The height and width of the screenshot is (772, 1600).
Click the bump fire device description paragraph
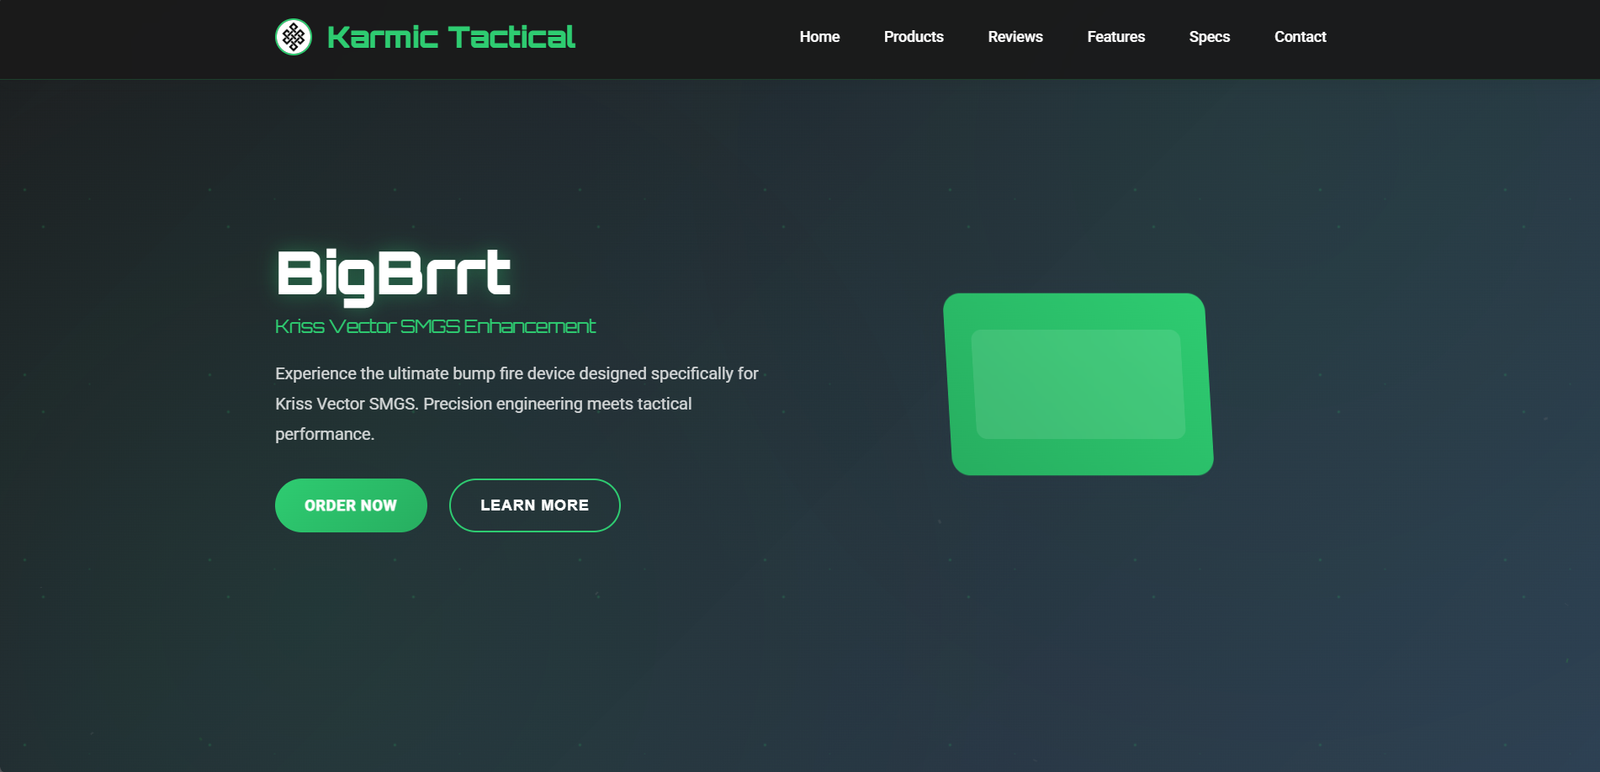click(517, 403)
